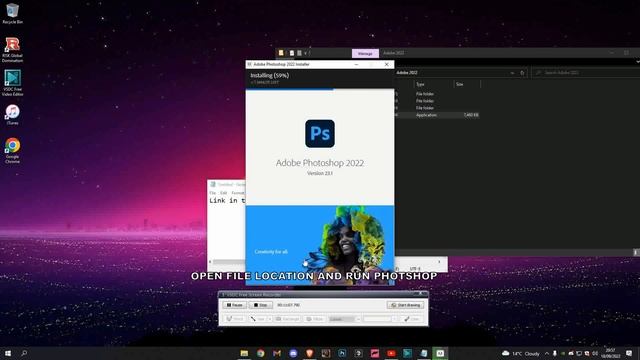Click the Photoshop Ps logo in installer

tap(320, 133)
